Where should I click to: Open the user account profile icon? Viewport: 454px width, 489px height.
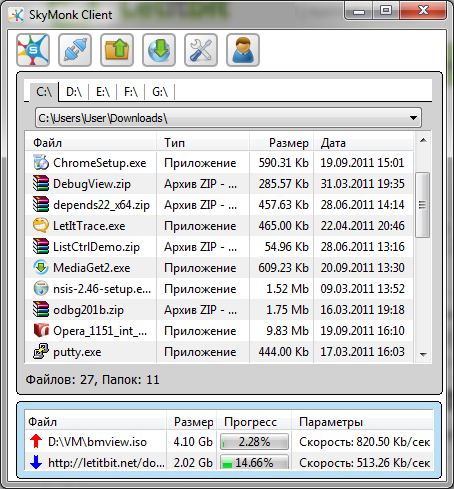tap(243, 50)
